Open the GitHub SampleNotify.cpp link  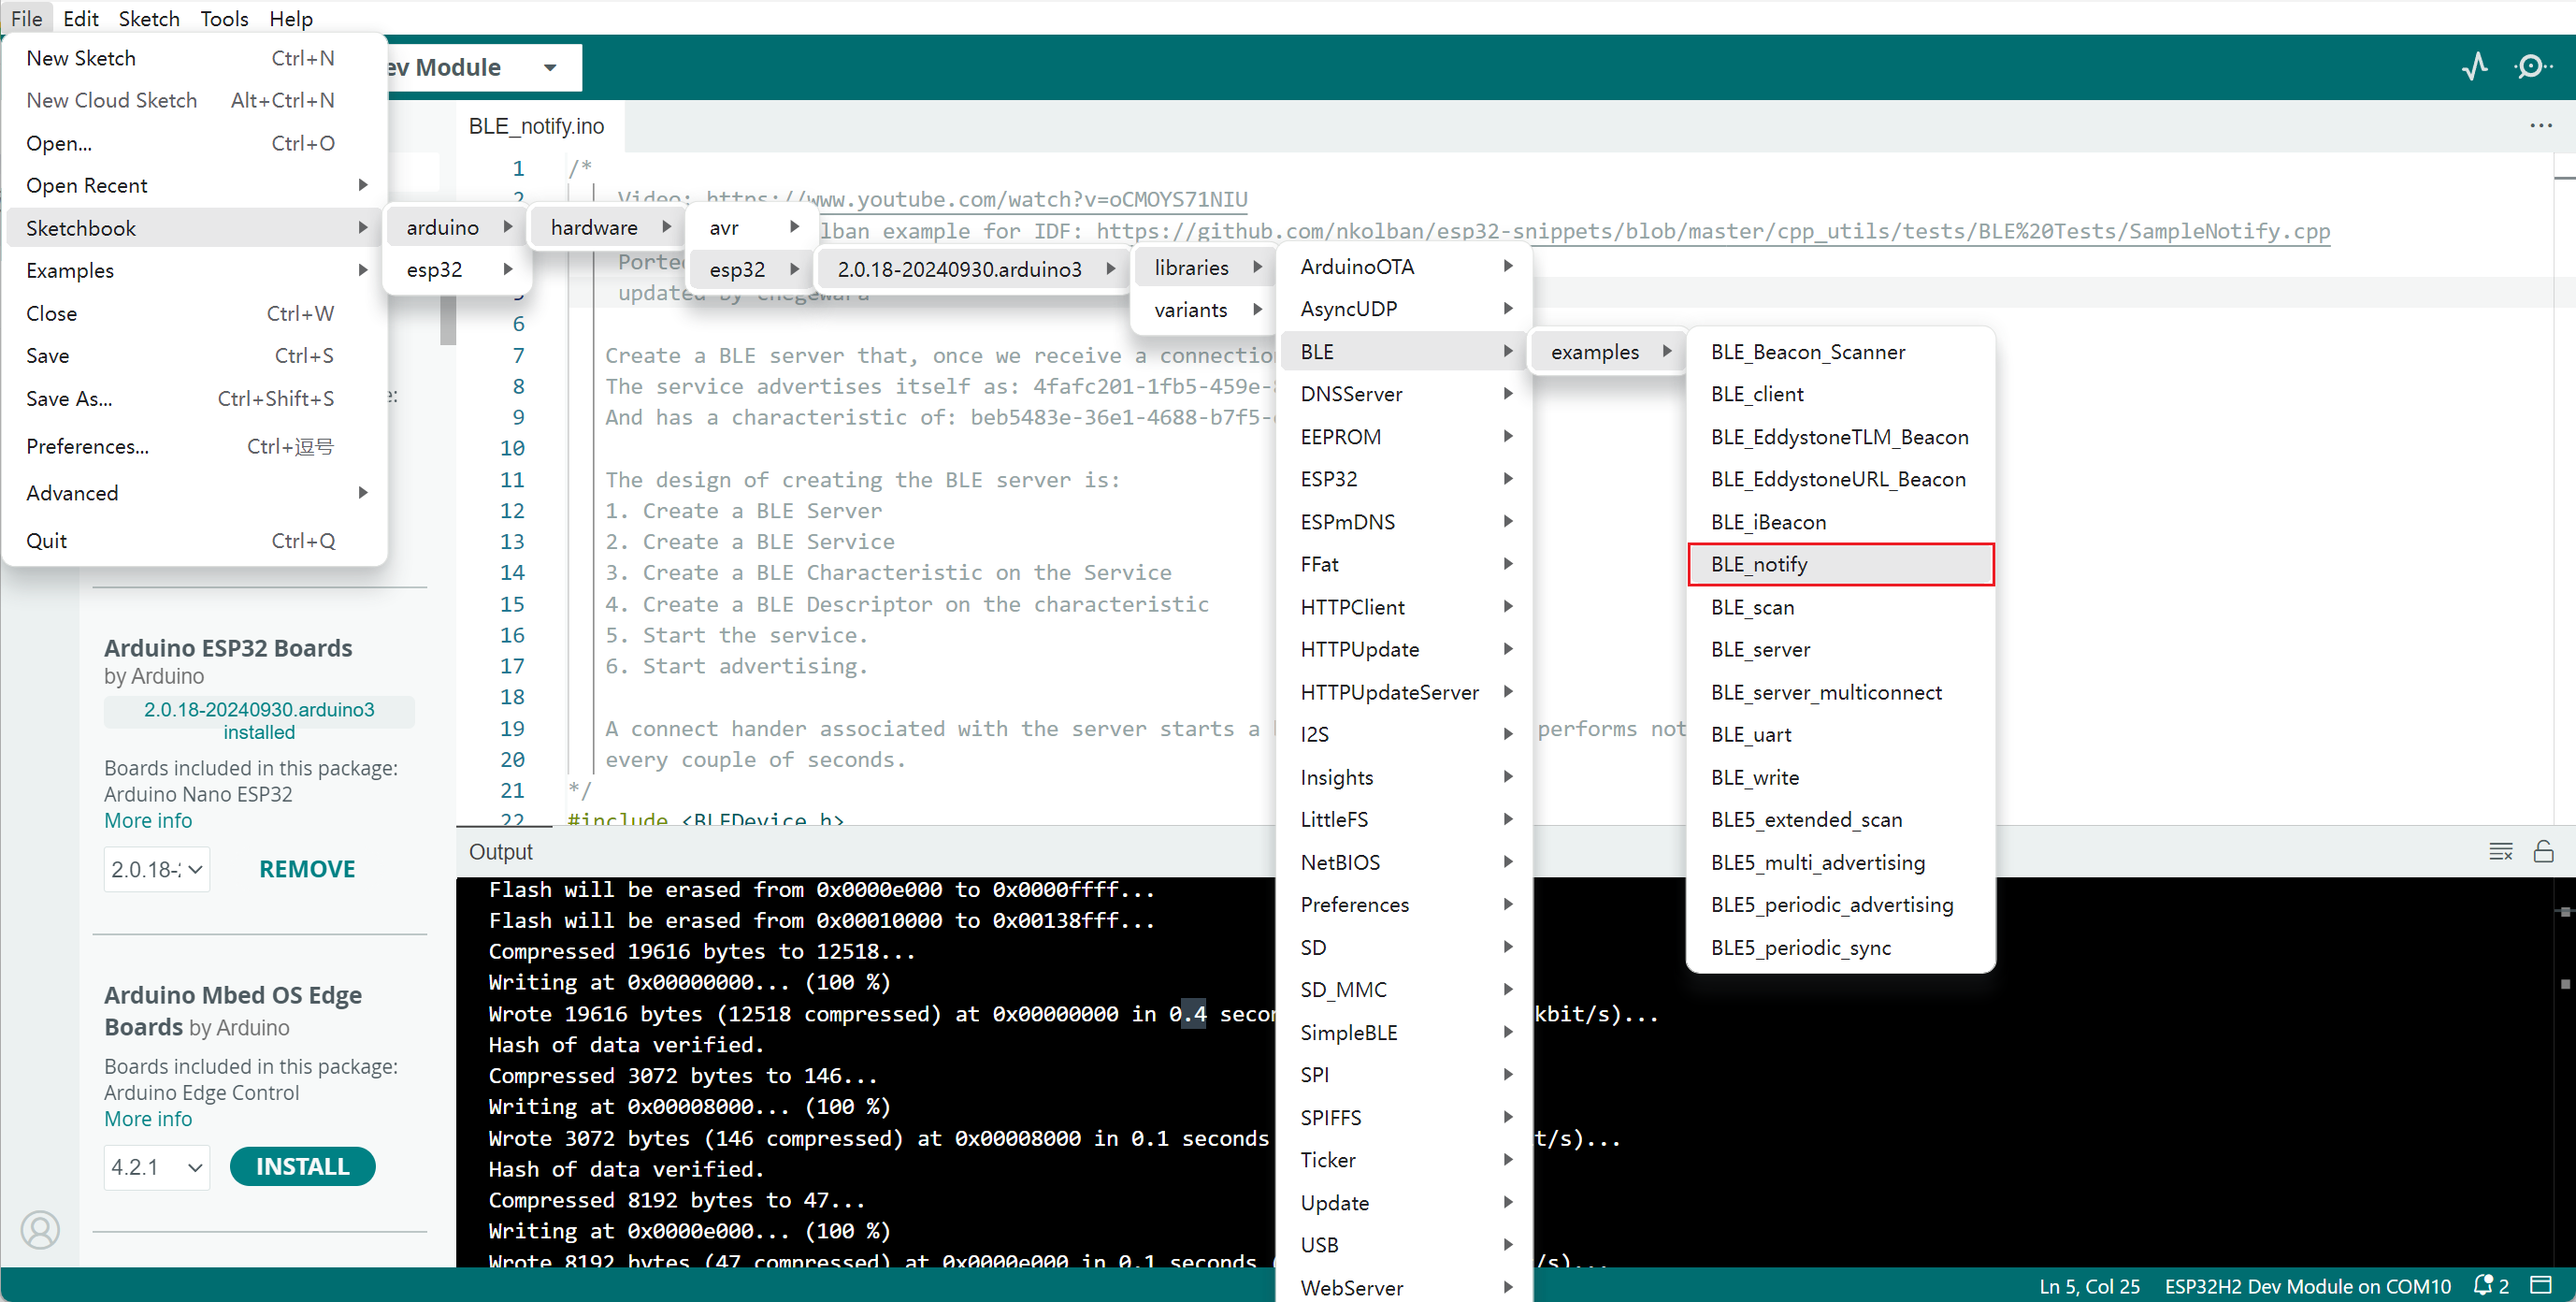pos(1713,231)
